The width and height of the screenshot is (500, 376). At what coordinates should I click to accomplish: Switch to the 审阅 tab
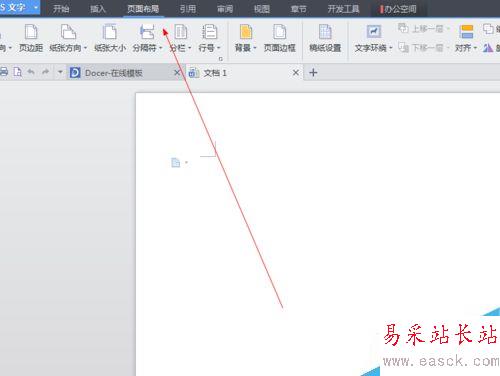coord(225,9)
